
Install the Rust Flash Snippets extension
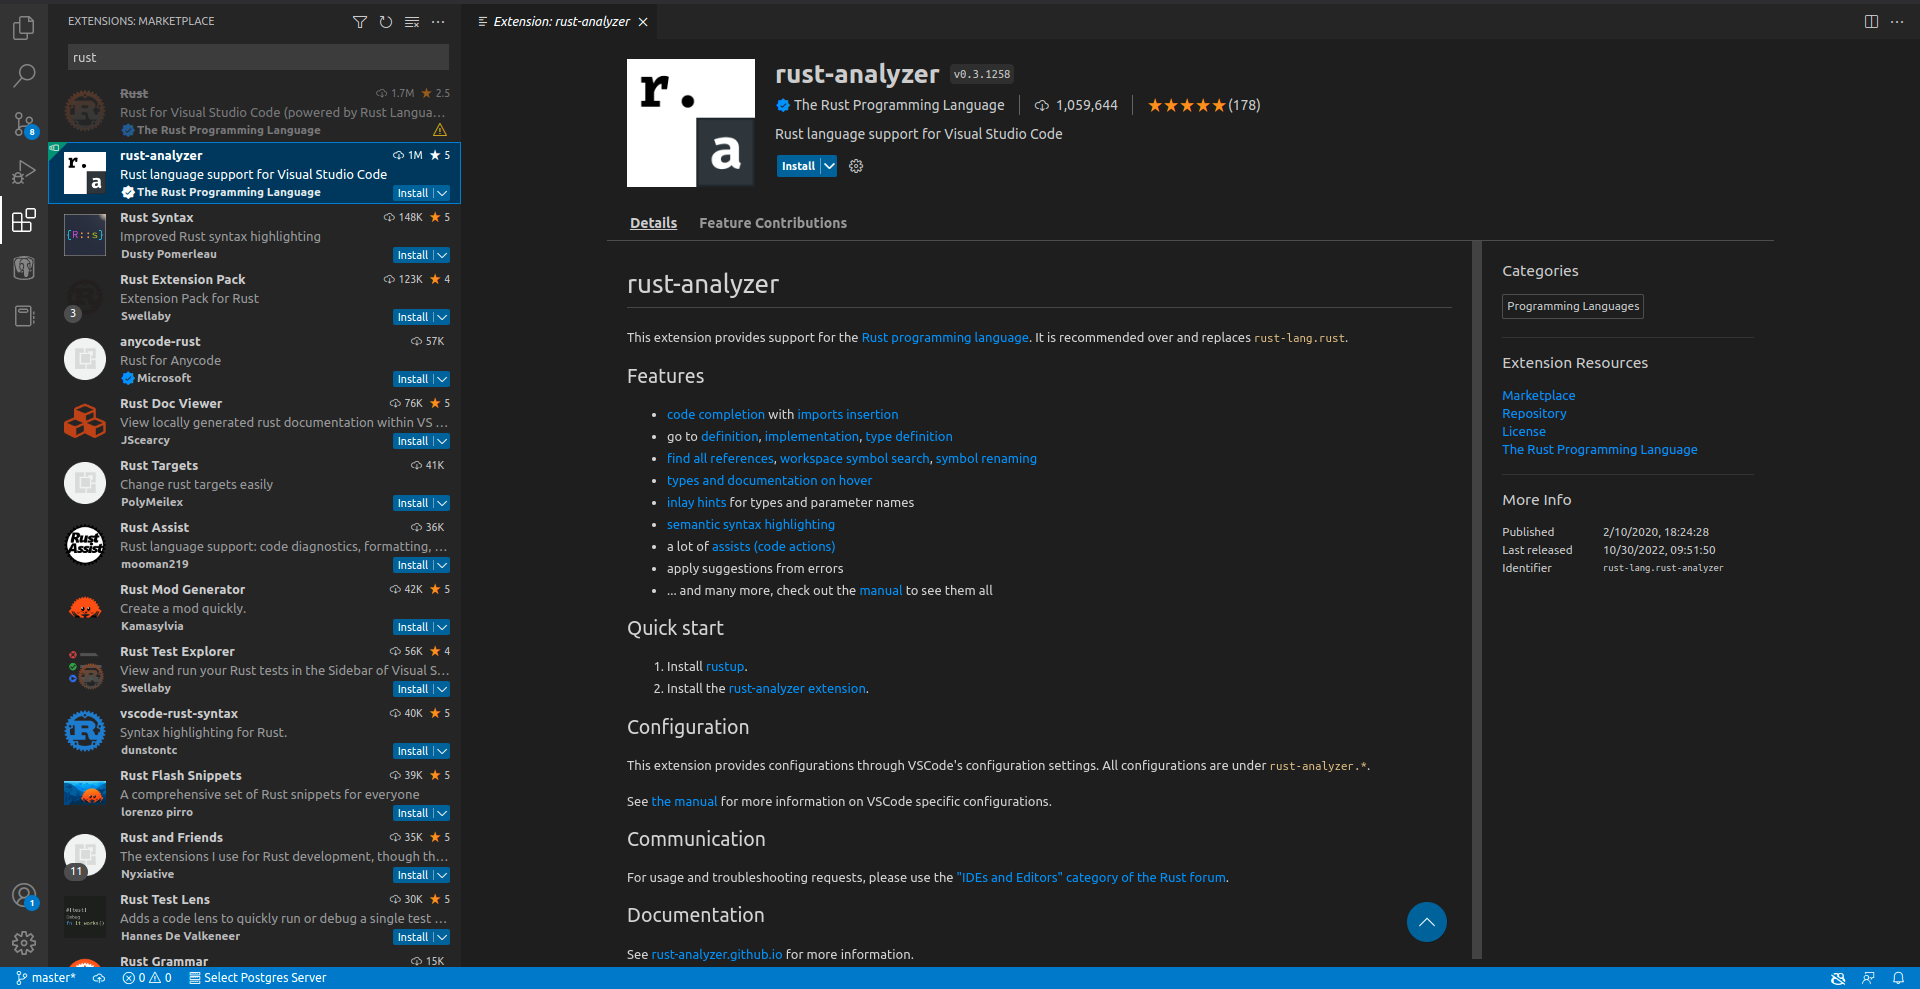click(412, 813)
